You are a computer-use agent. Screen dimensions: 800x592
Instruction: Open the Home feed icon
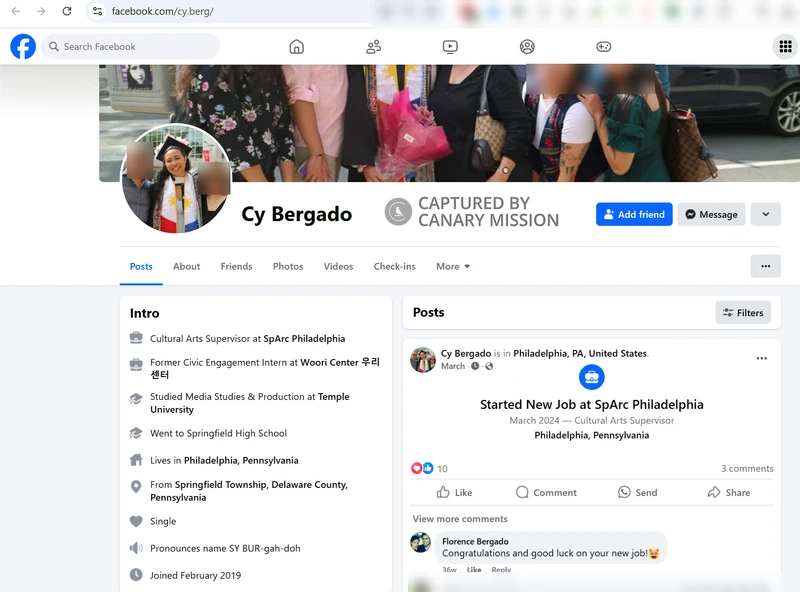[x=296, y=46]
